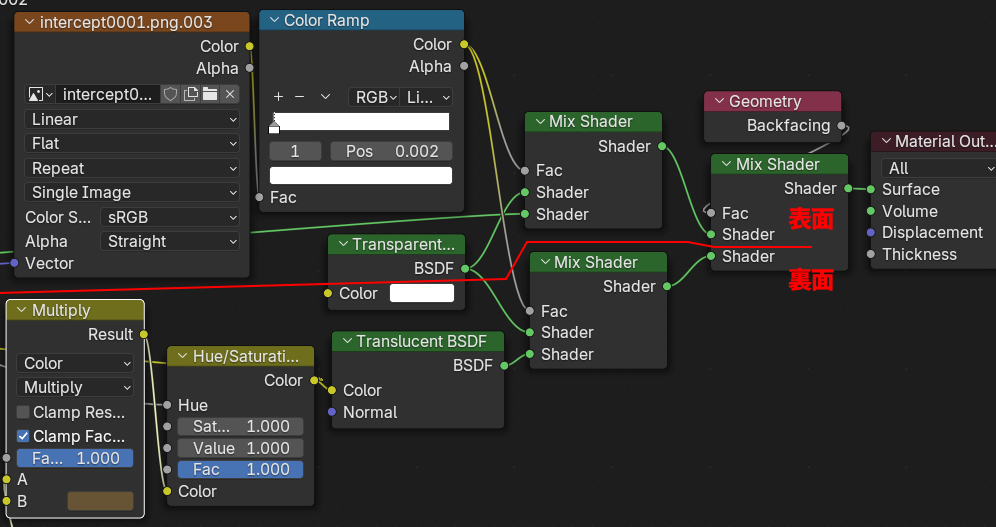Click the Color Ramp Pos field
The height and width of the screenshot is (527, 996).
click(x=391, y=151)
